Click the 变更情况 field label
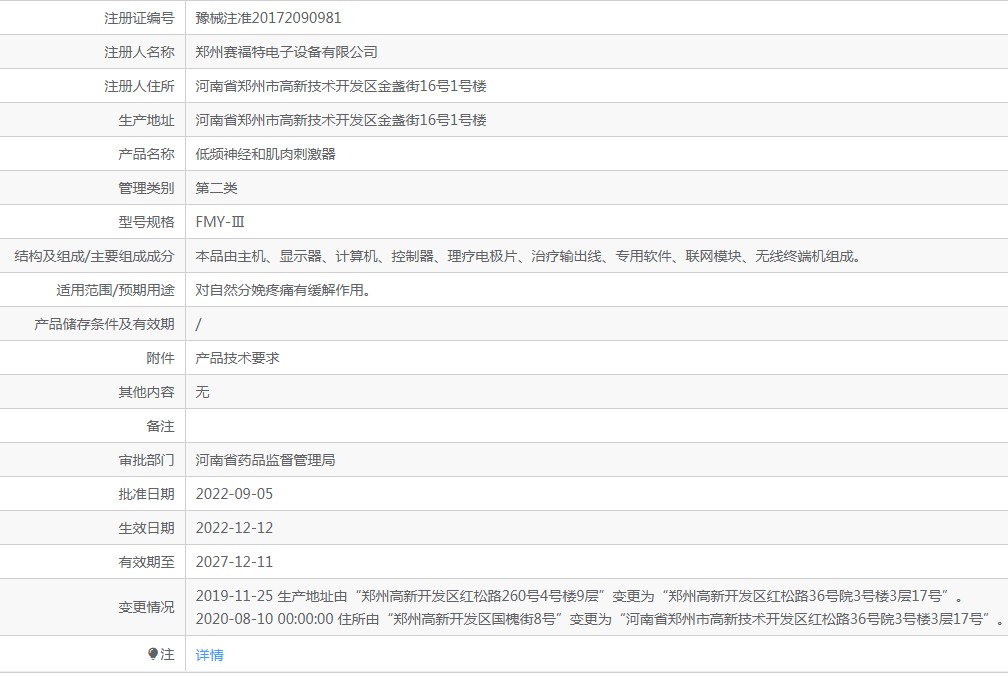The height and width of the screenshot is (676, 1008). (x=147, y=607)
